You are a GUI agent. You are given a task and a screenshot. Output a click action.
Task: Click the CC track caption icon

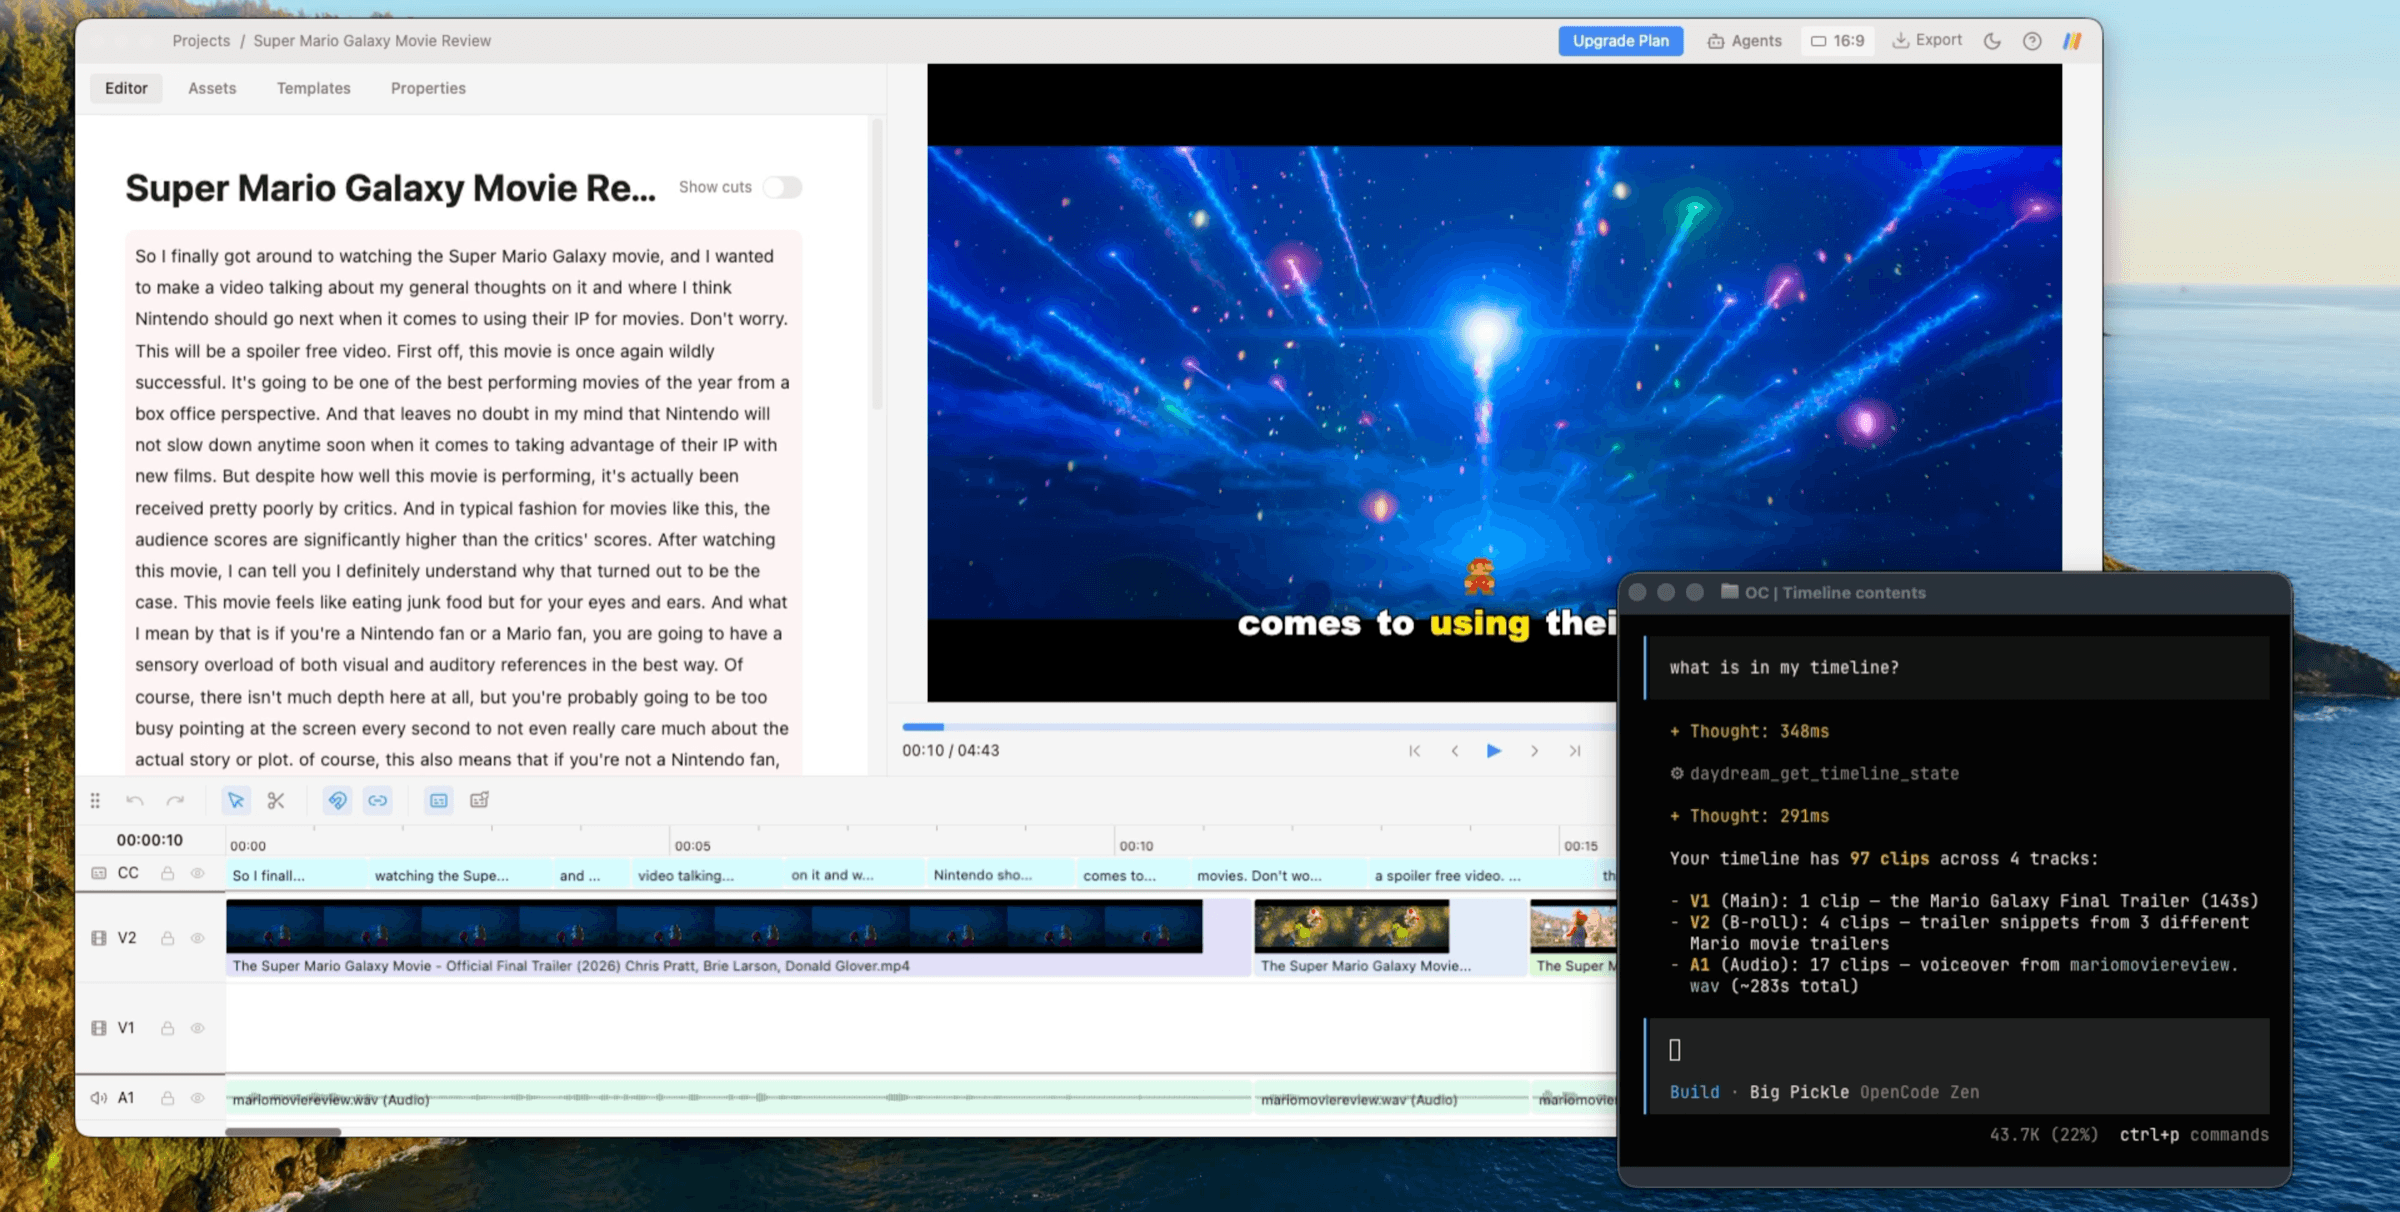click(99, 873)
